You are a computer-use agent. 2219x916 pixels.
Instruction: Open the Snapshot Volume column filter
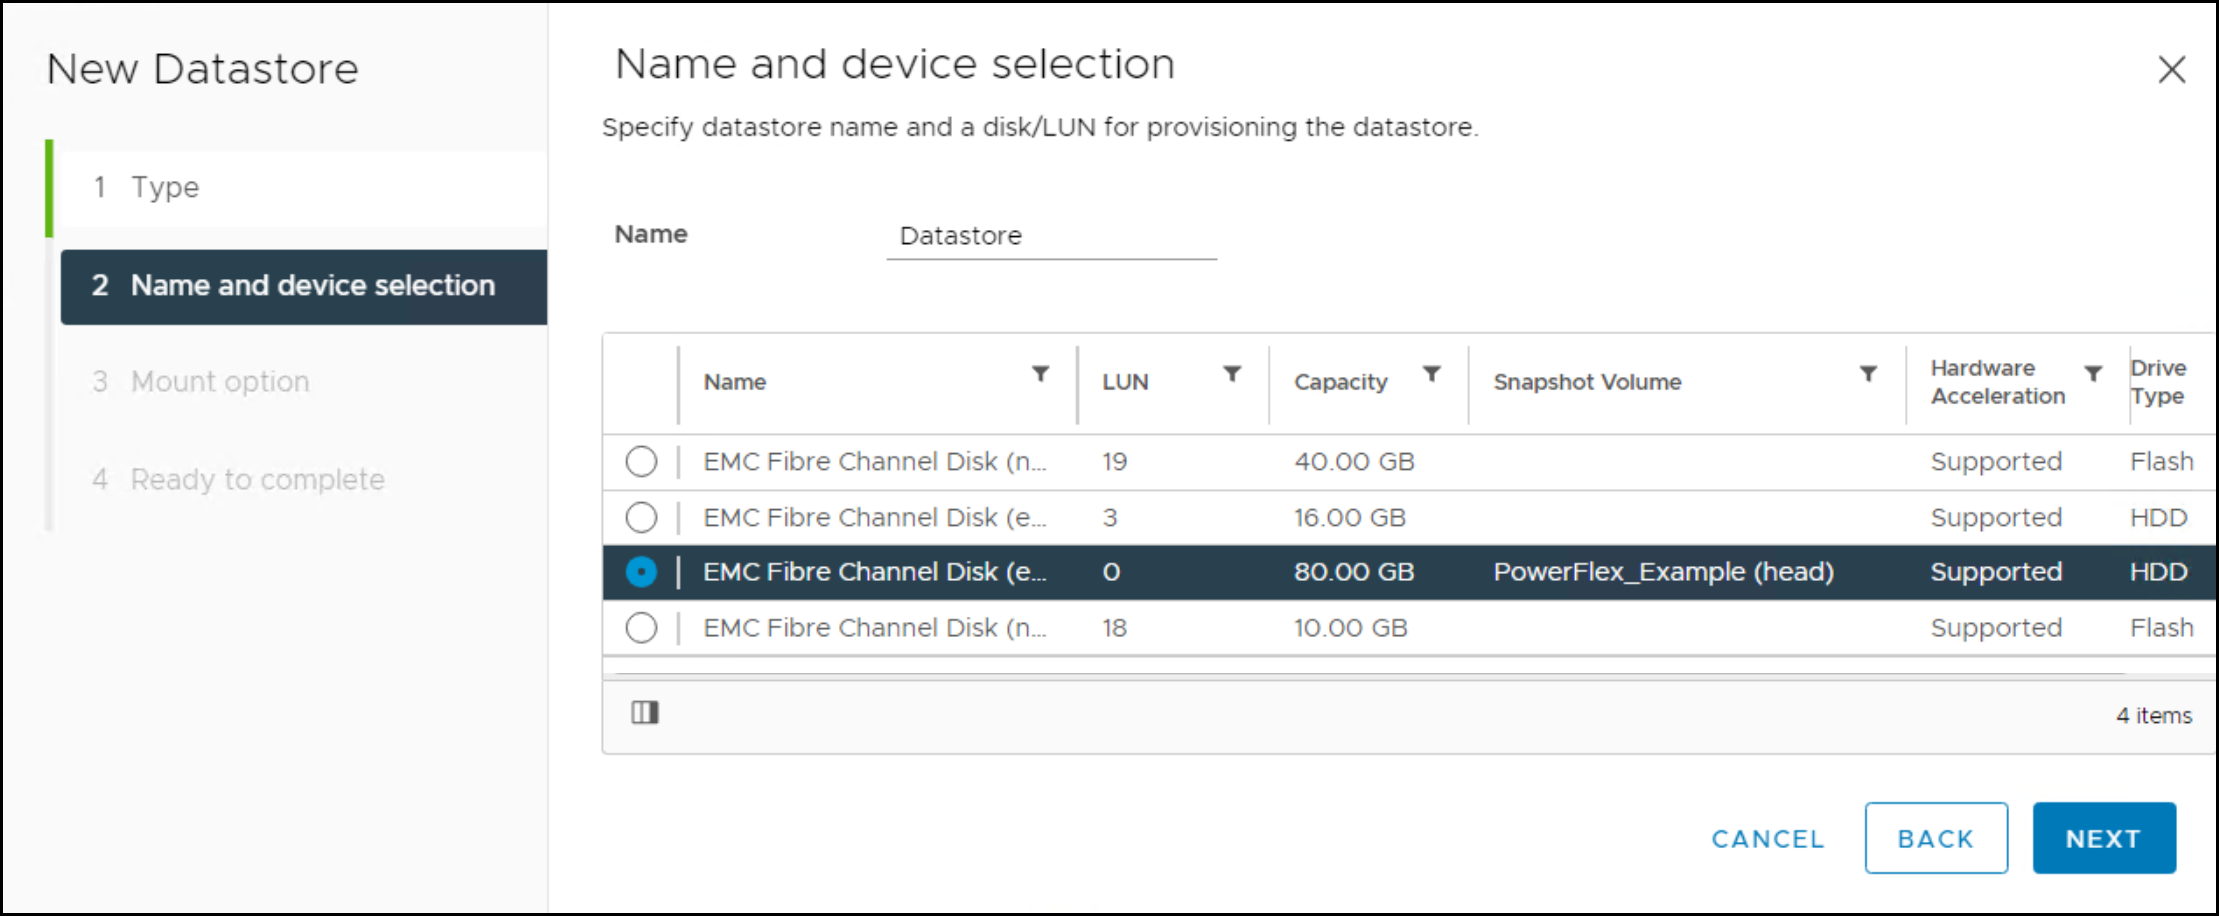[x=1867, y=374]
